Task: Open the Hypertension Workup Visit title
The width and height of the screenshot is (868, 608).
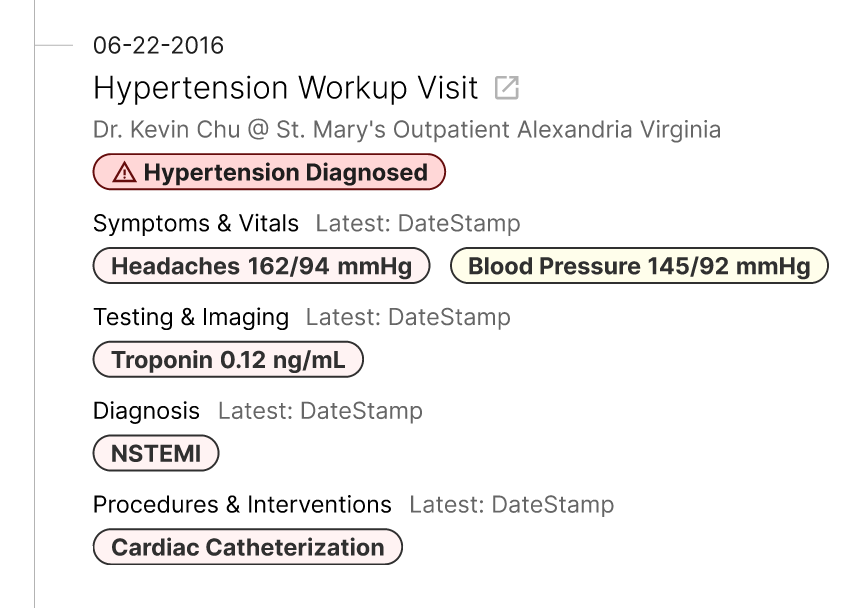Action: pos(286,88)
